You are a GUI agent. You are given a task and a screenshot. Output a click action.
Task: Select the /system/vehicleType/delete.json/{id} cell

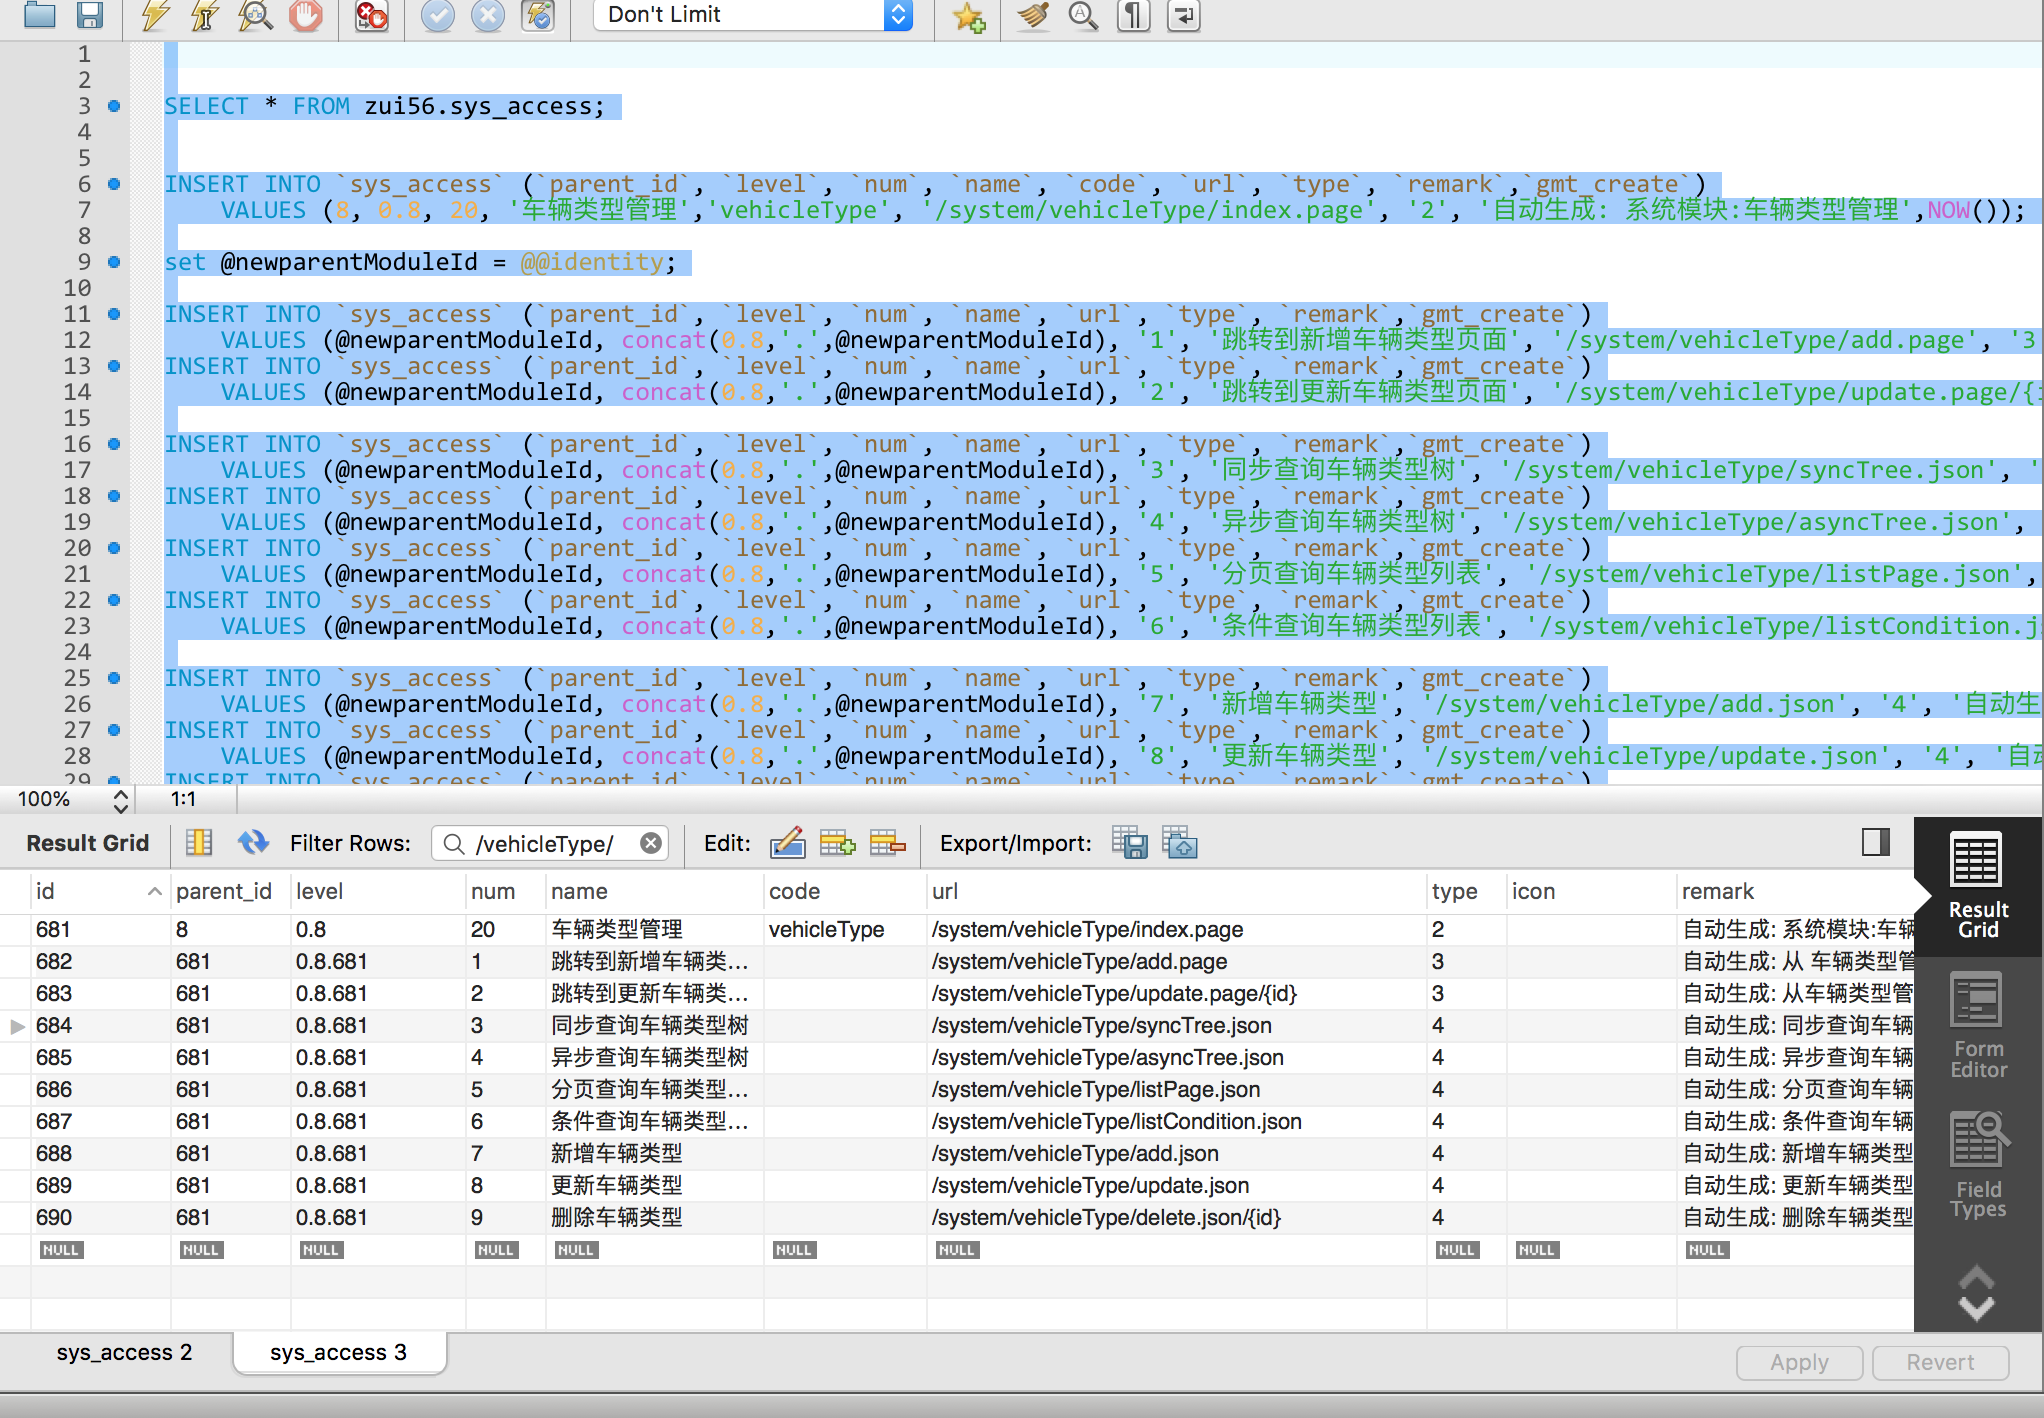pos(1176,1217)
